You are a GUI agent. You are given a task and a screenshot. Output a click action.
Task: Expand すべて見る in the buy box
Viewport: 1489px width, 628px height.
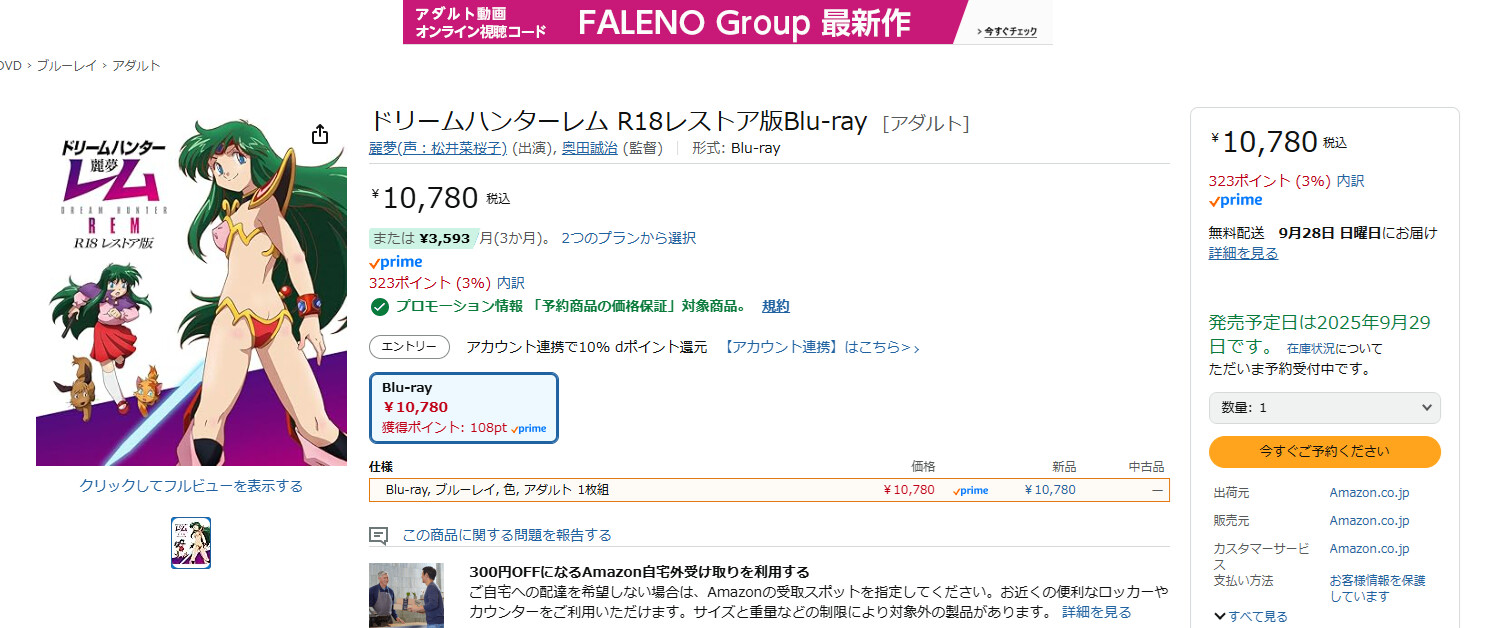pyautogui.click(x=1251, y=616)
